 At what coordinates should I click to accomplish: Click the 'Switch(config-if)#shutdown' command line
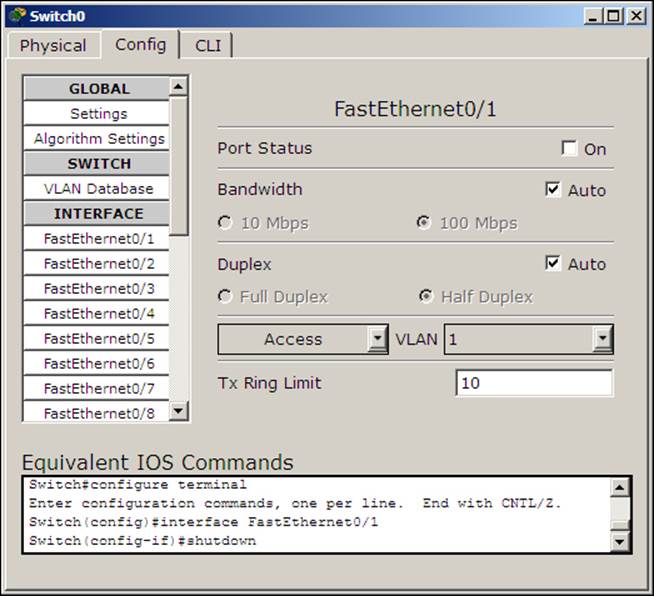coord(142,541)
